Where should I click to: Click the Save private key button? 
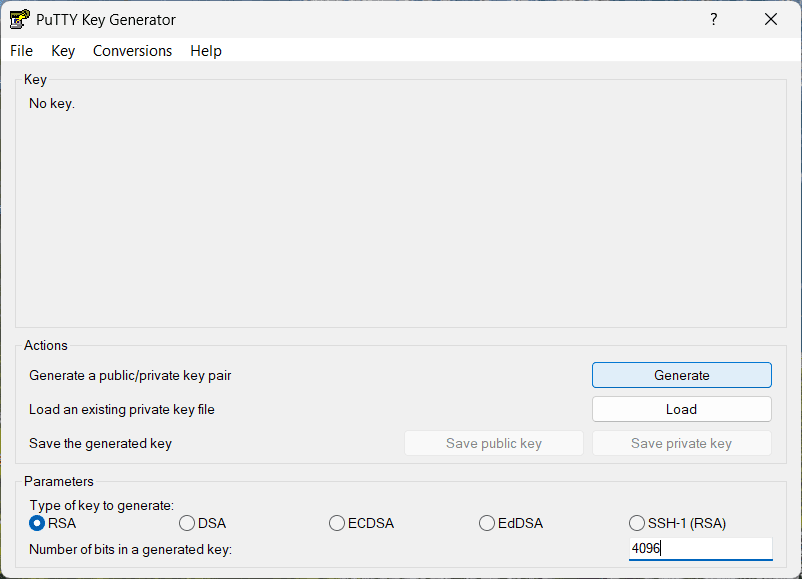coord(682,443)
